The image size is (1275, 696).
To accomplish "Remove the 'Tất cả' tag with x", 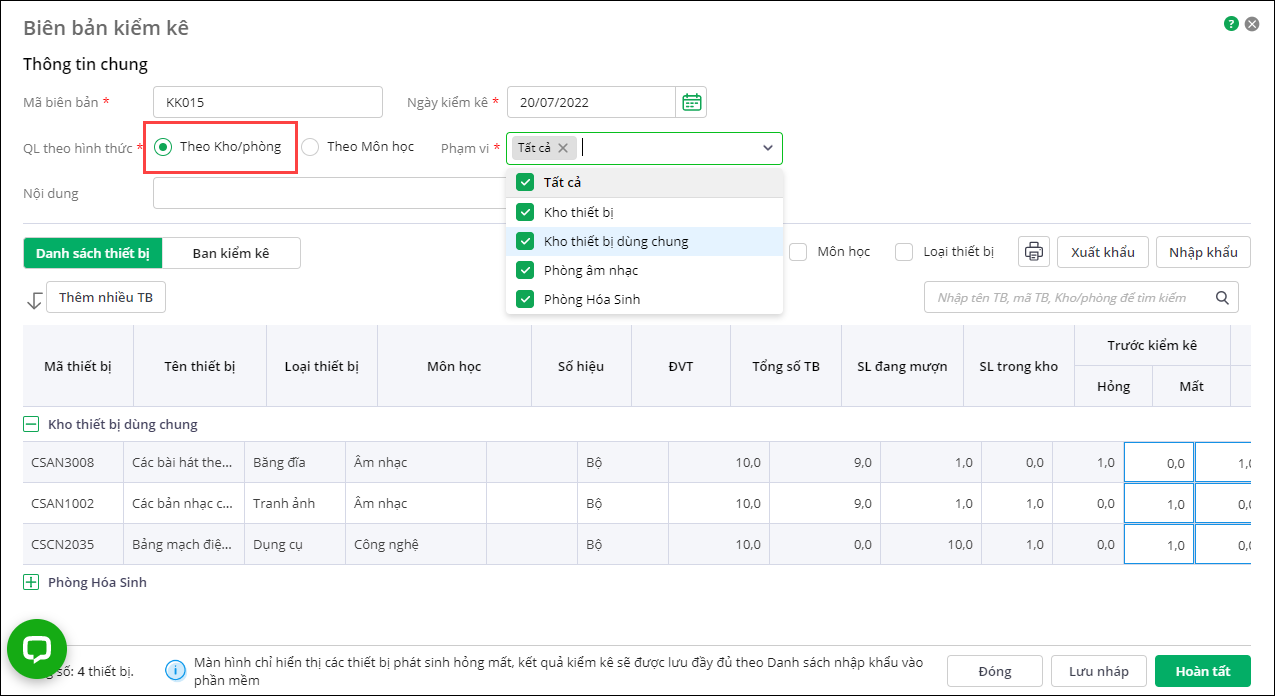I will (x=563, y=148).
